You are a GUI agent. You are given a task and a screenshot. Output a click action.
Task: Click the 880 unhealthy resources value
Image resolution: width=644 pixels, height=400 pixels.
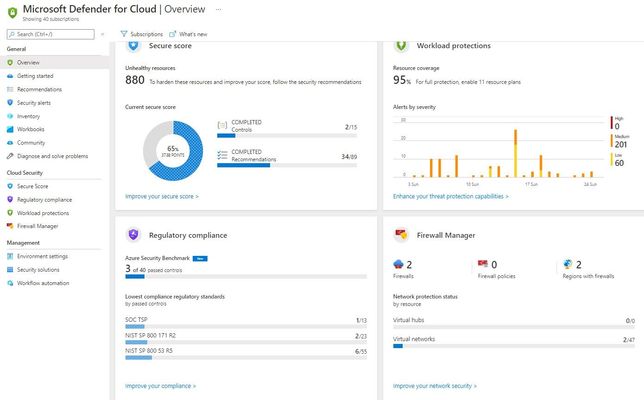point(135,80)
